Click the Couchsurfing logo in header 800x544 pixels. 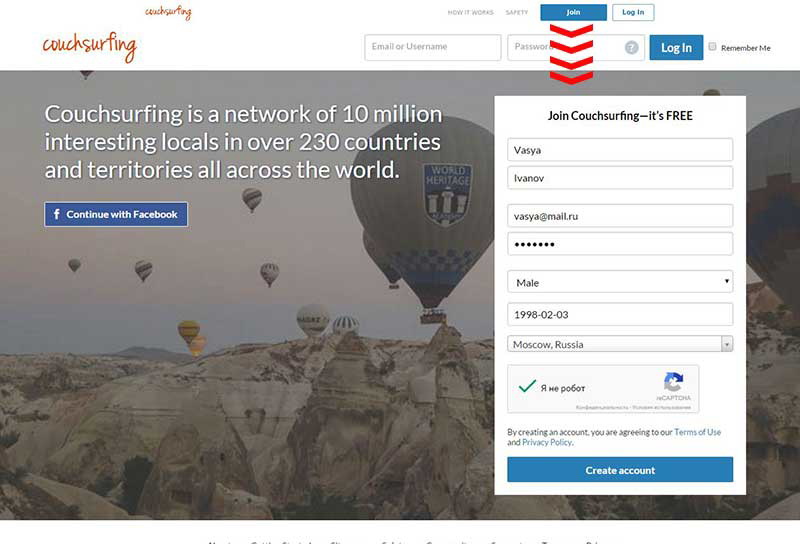tap(90, 47)
